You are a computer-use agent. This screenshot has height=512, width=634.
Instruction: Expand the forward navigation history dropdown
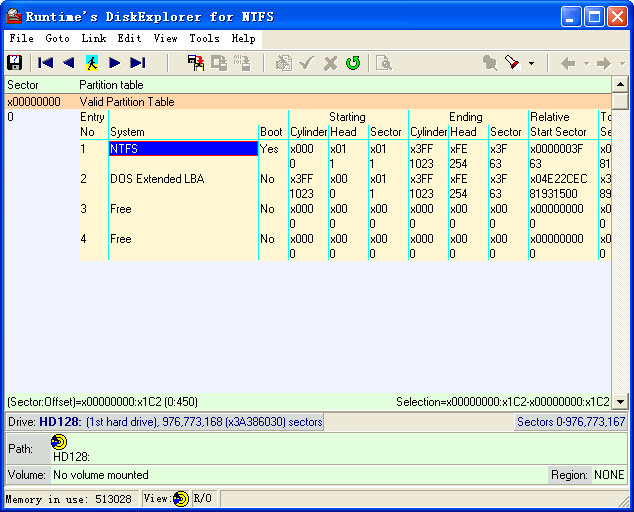pos(621,64)
